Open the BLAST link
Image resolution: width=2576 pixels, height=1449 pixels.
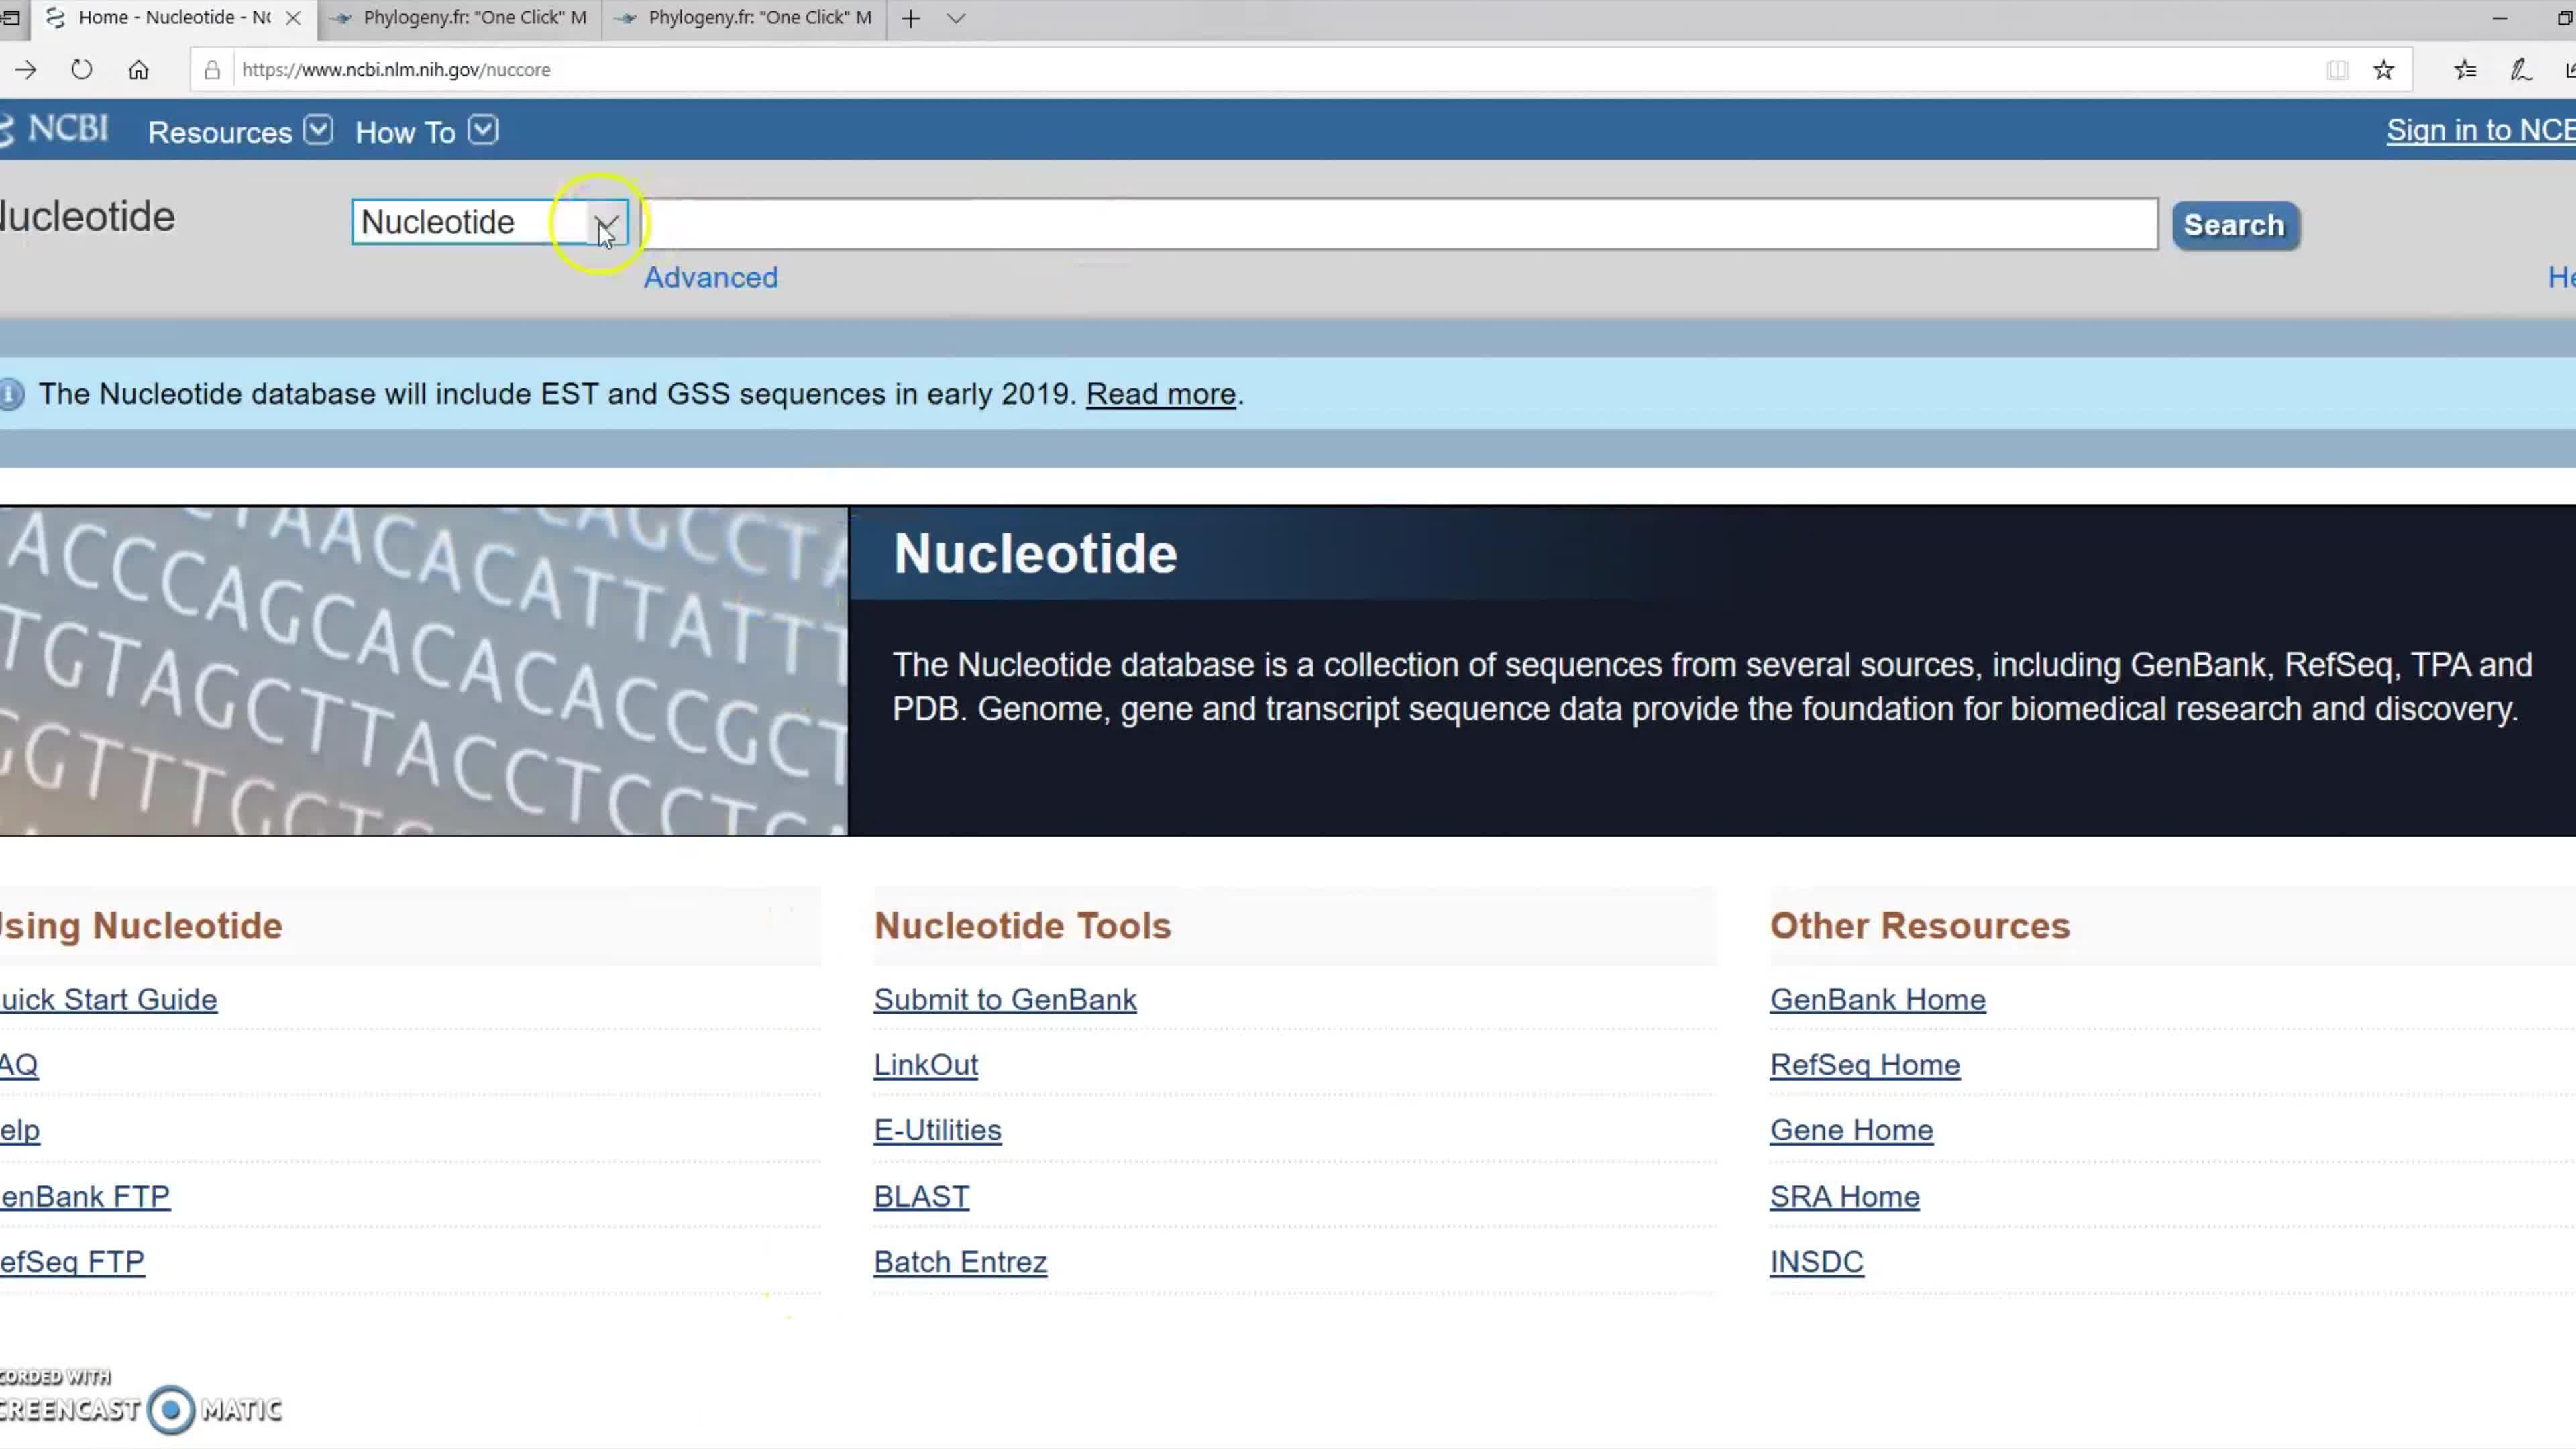pos(921,1196)
